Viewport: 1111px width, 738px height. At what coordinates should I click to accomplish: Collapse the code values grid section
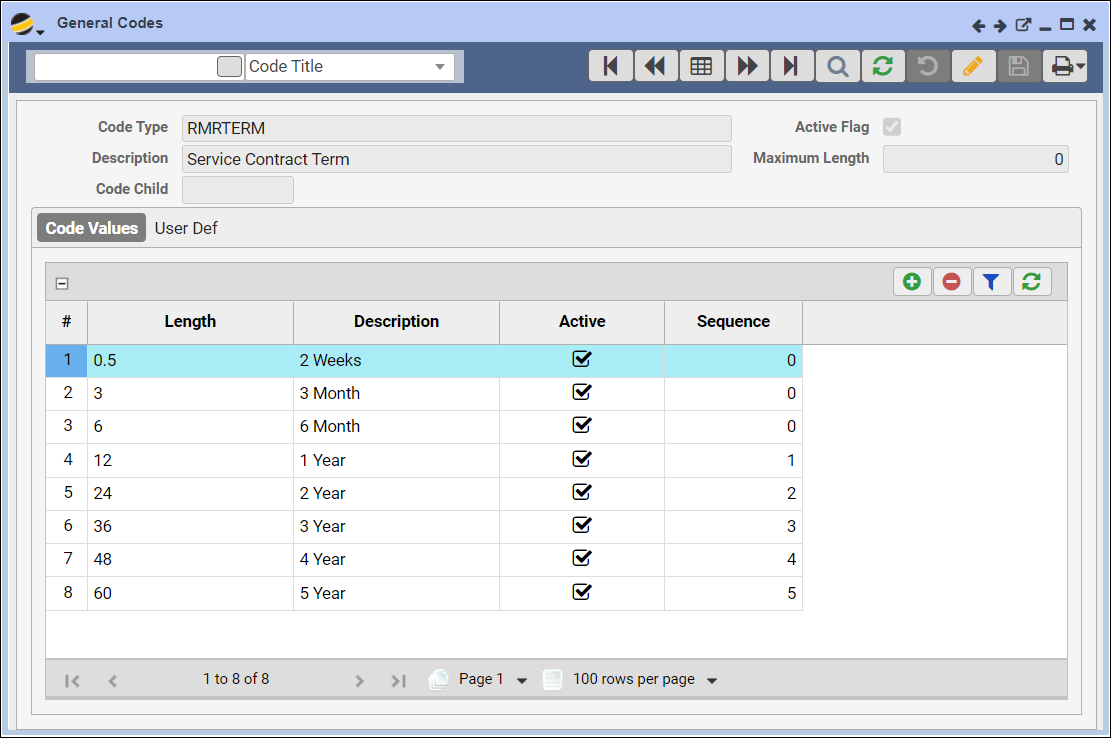(62, 284)
